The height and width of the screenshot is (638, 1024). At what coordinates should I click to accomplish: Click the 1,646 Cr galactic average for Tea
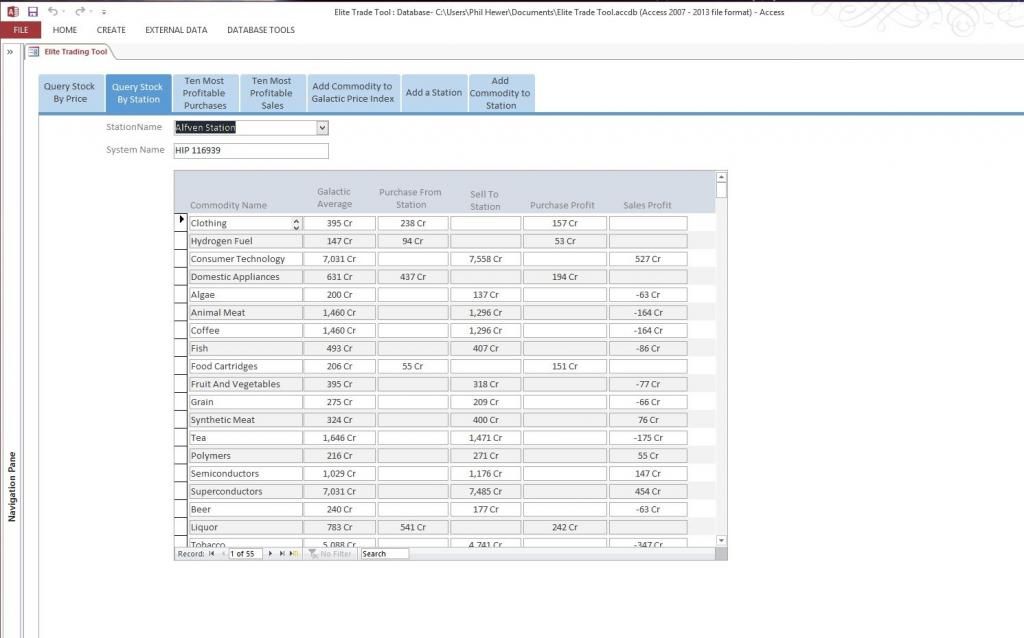[340, 438]
